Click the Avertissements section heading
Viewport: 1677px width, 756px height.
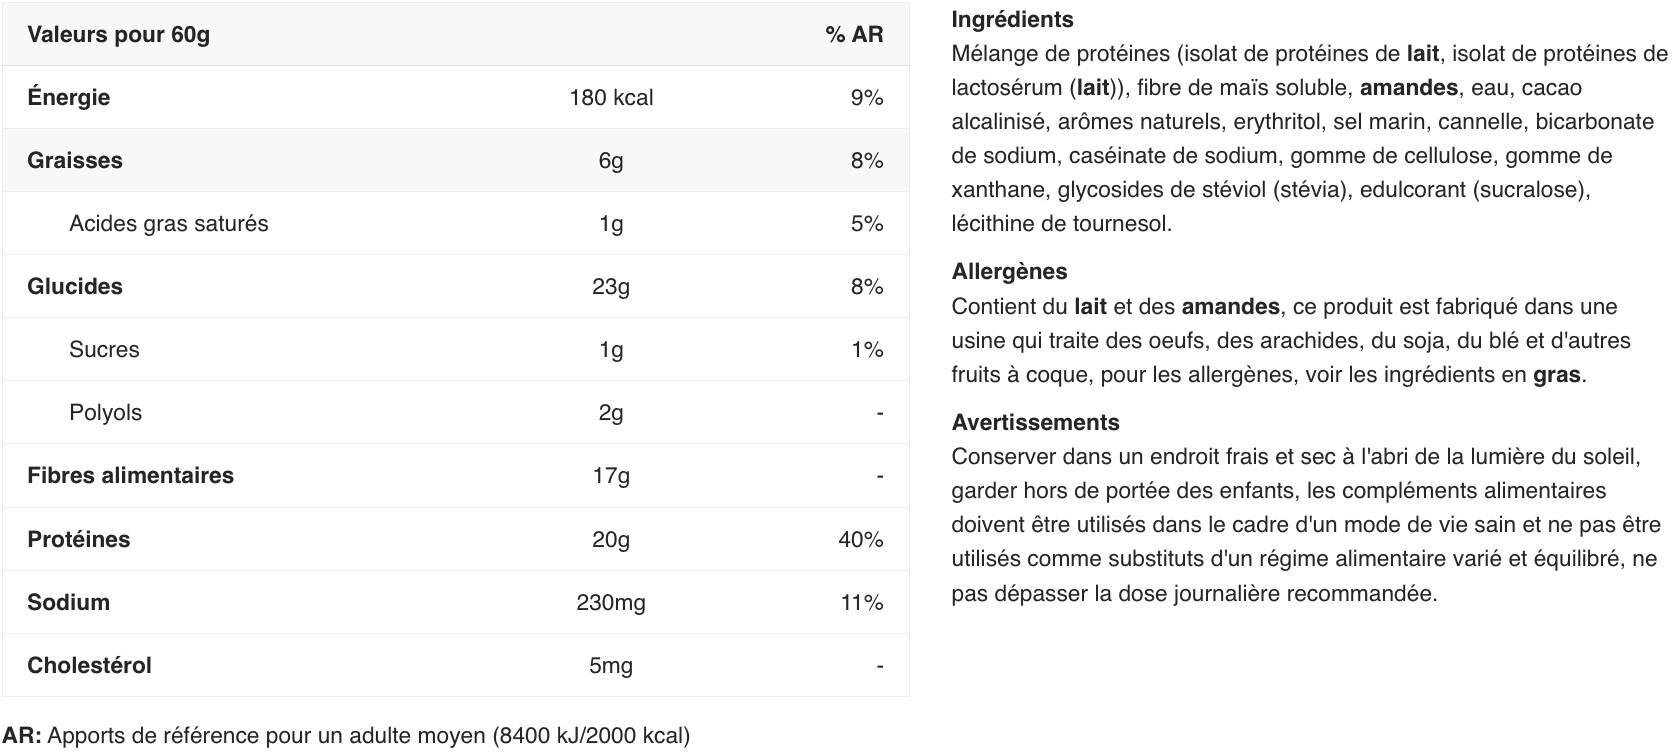tap(1035, 422)
